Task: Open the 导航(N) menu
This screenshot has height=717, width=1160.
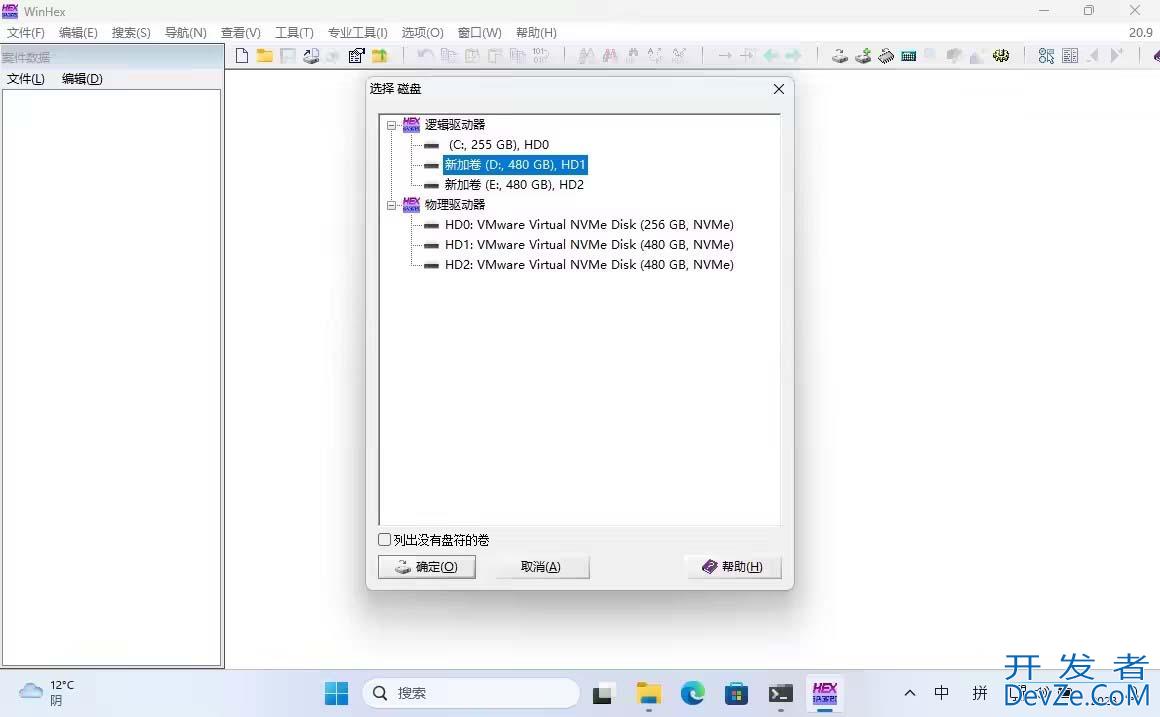Action: coord(186,33)
